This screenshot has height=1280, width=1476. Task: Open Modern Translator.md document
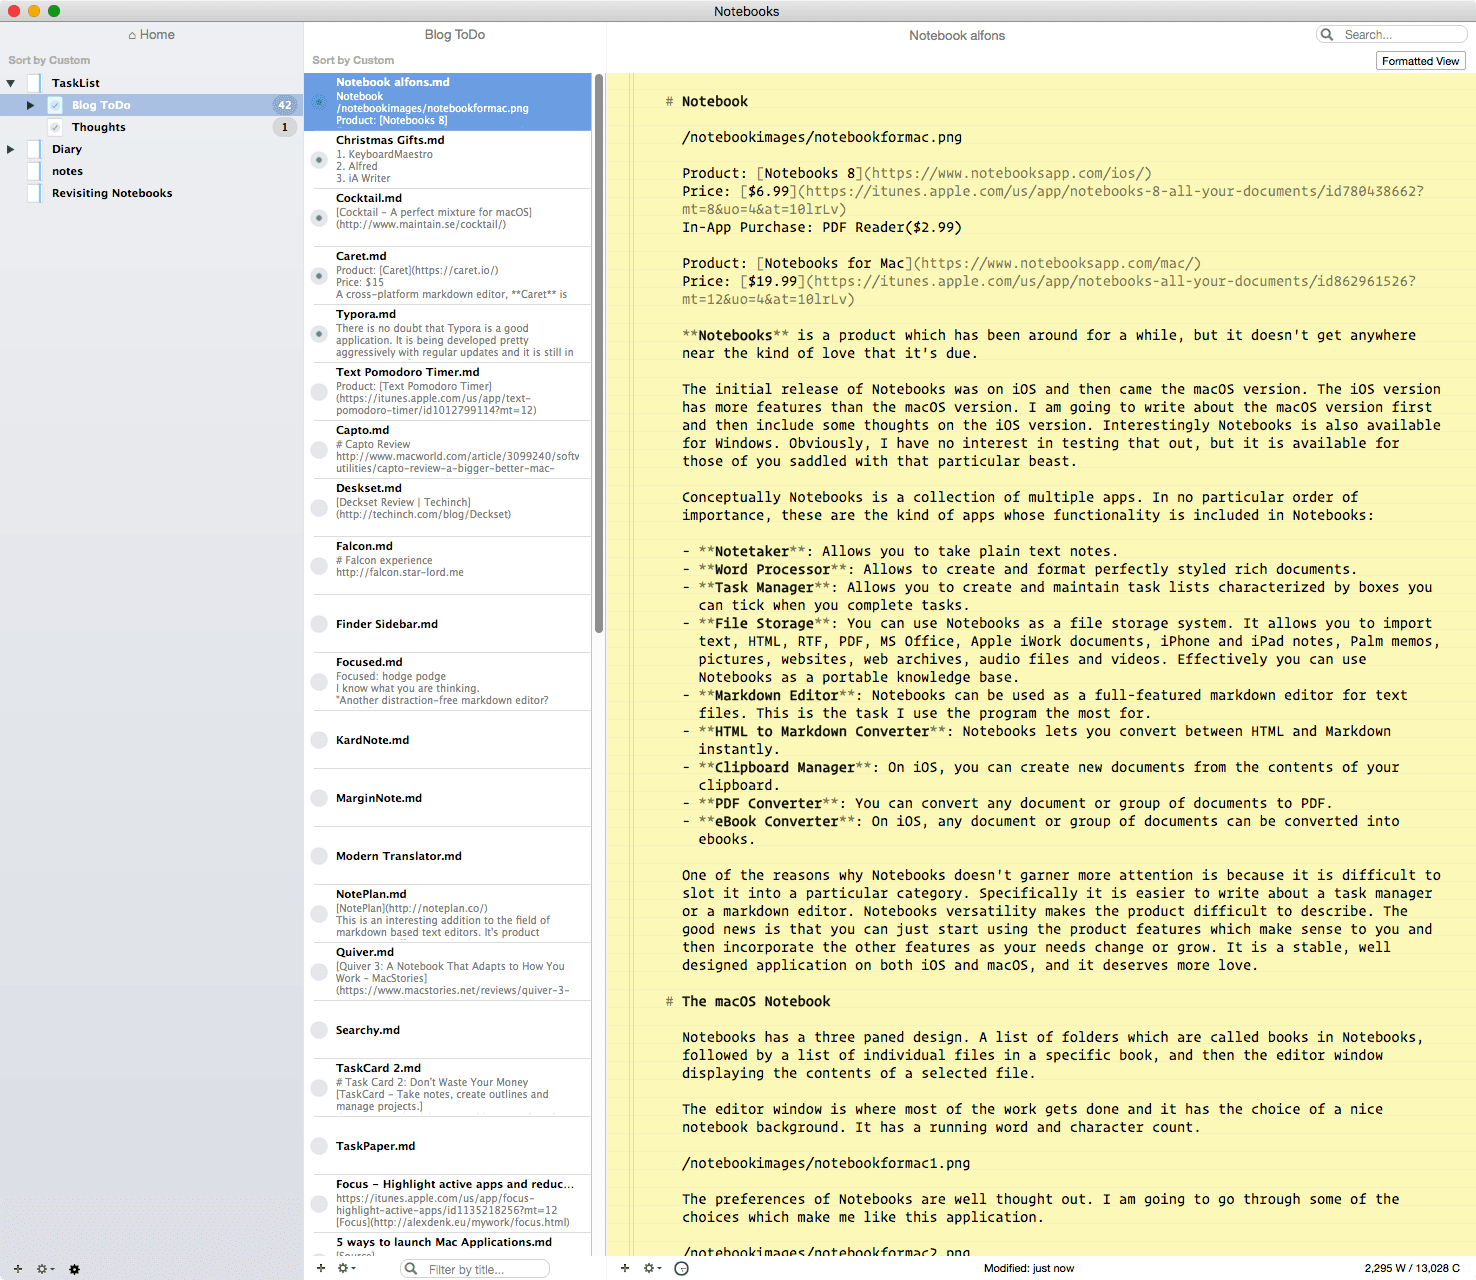(448, 856)
